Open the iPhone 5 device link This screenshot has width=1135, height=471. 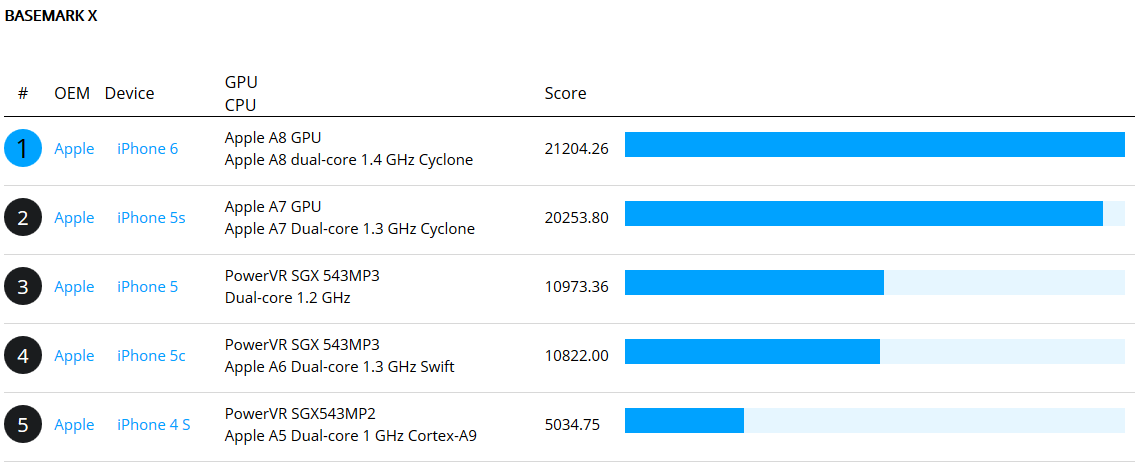click(x=148, y=287)
